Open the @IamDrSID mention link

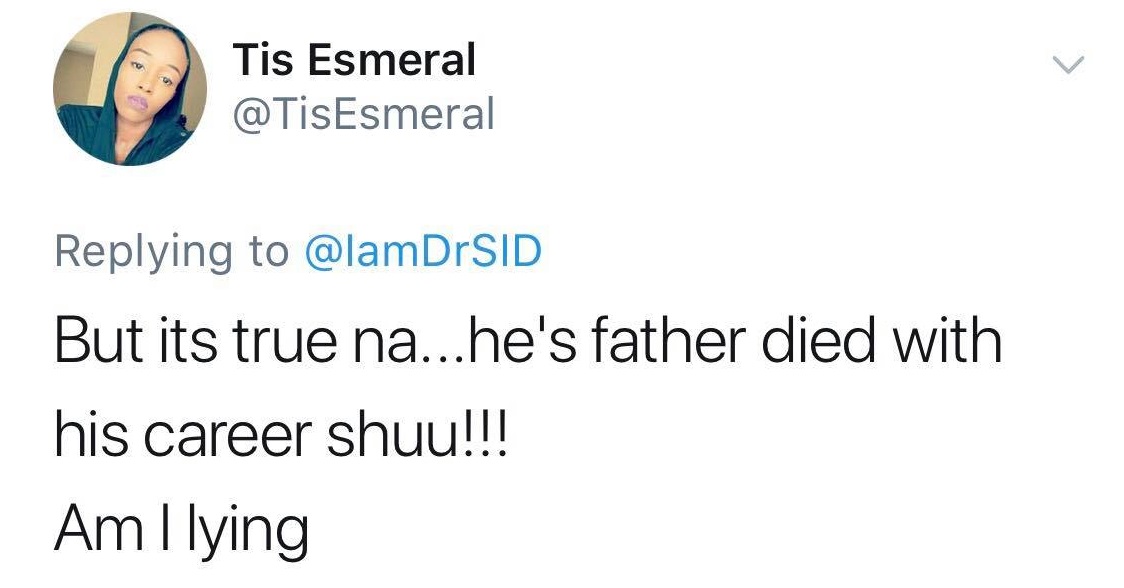(421, 251)
